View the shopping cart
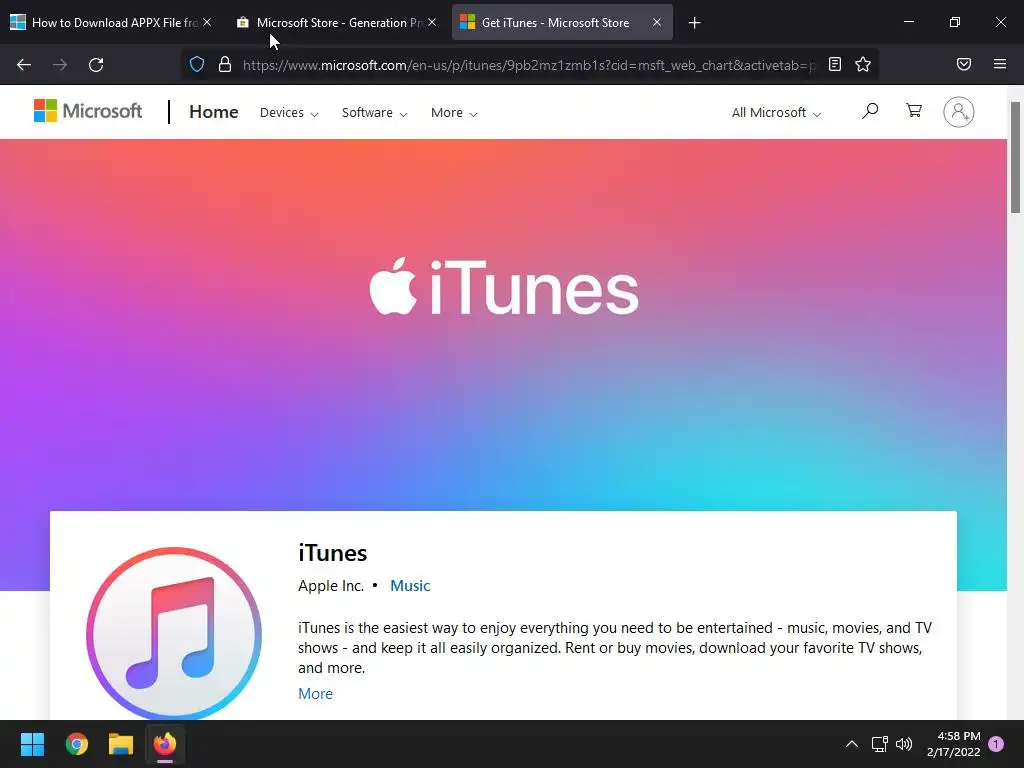The height and width of the screenshot is (768, 1024). [x=914, y=110]
